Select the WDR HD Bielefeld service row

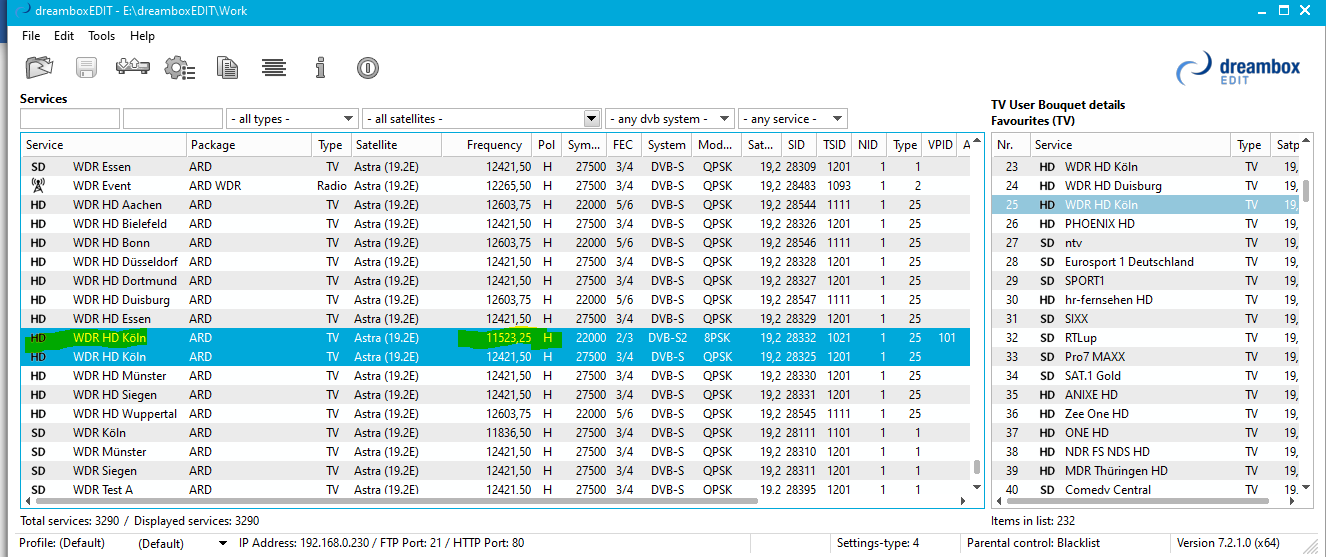click(x=496, y=224)
